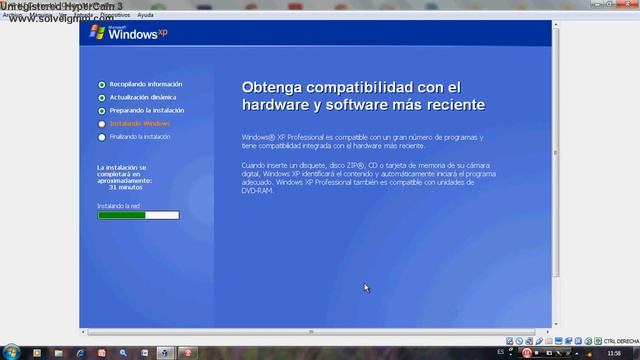
Task: Open Windows Explorer folder icon in taskbar
Action: point(59,353)
